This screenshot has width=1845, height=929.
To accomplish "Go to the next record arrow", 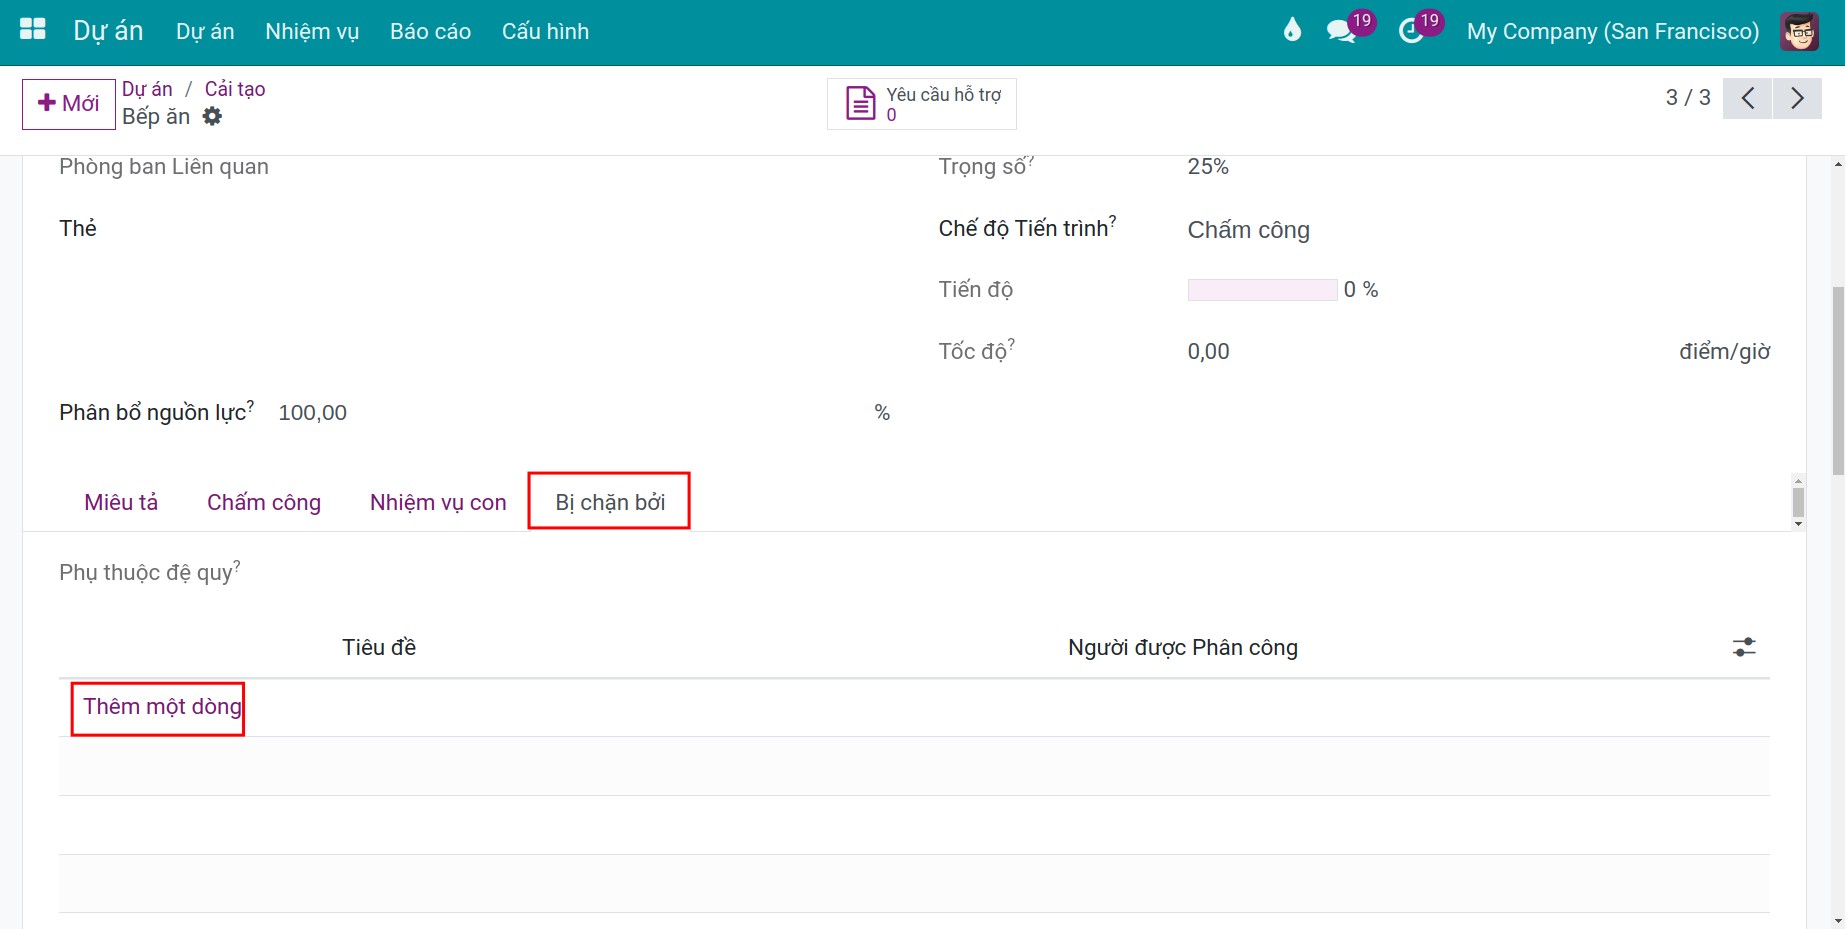I will (1797, 98).
